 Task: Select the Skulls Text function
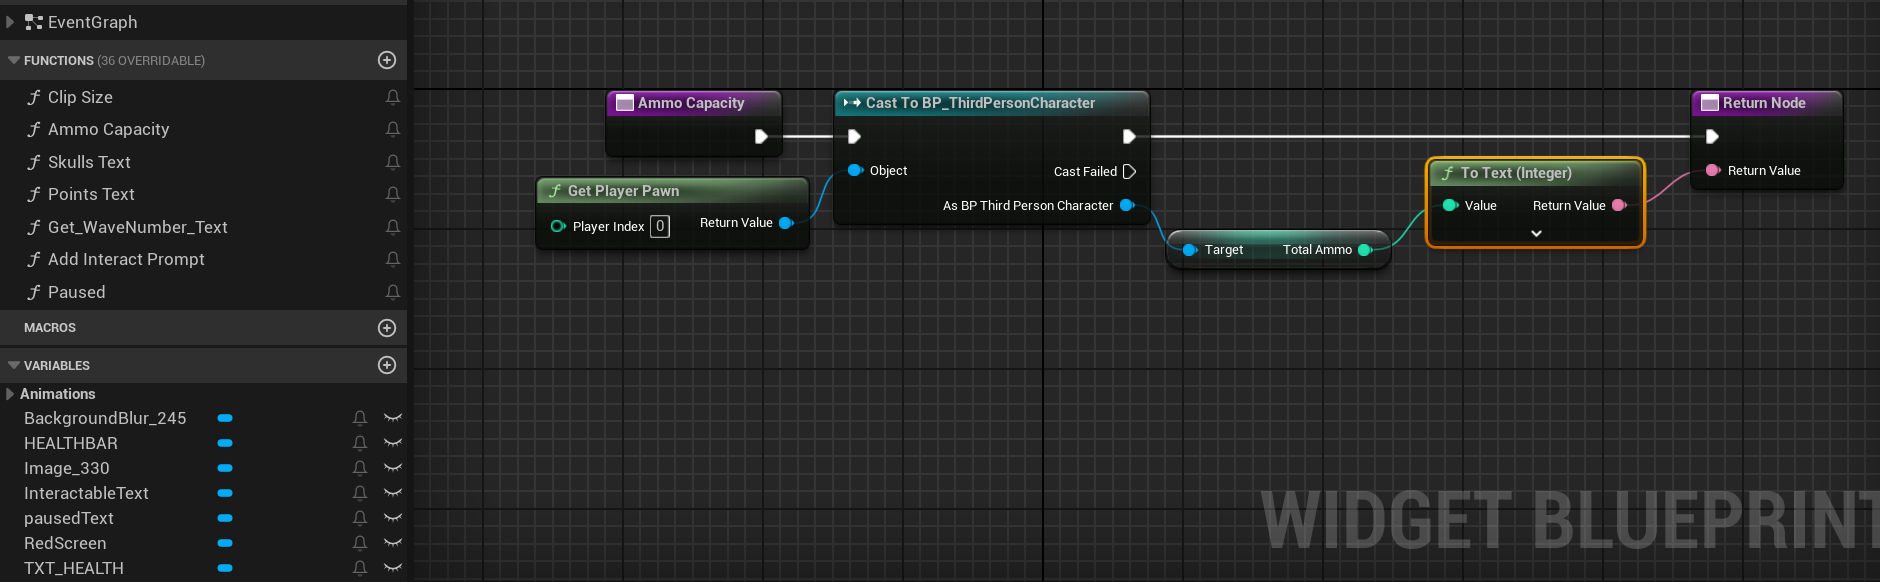[x=89, y=162]
